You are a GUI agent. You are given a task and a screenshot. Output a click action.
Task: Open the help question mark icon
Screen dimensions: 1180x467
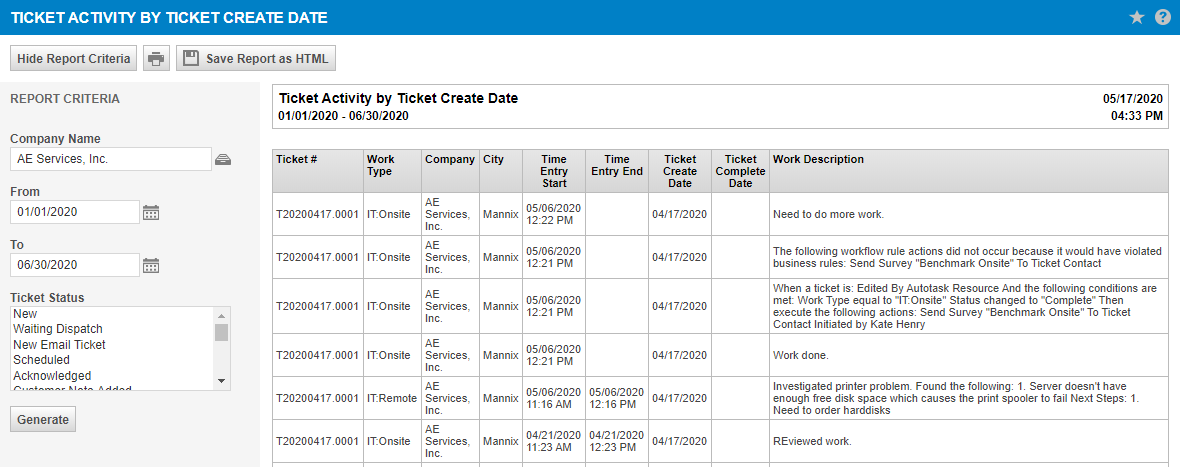coord(1162,17)
